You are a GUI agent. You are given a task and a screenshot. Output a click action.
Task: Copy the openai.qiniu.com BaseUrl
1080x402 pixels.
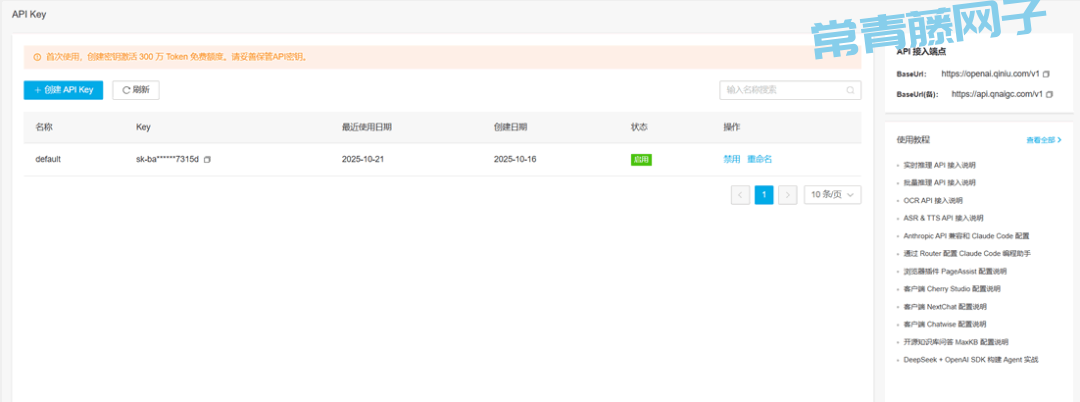tap(1047, 74)
